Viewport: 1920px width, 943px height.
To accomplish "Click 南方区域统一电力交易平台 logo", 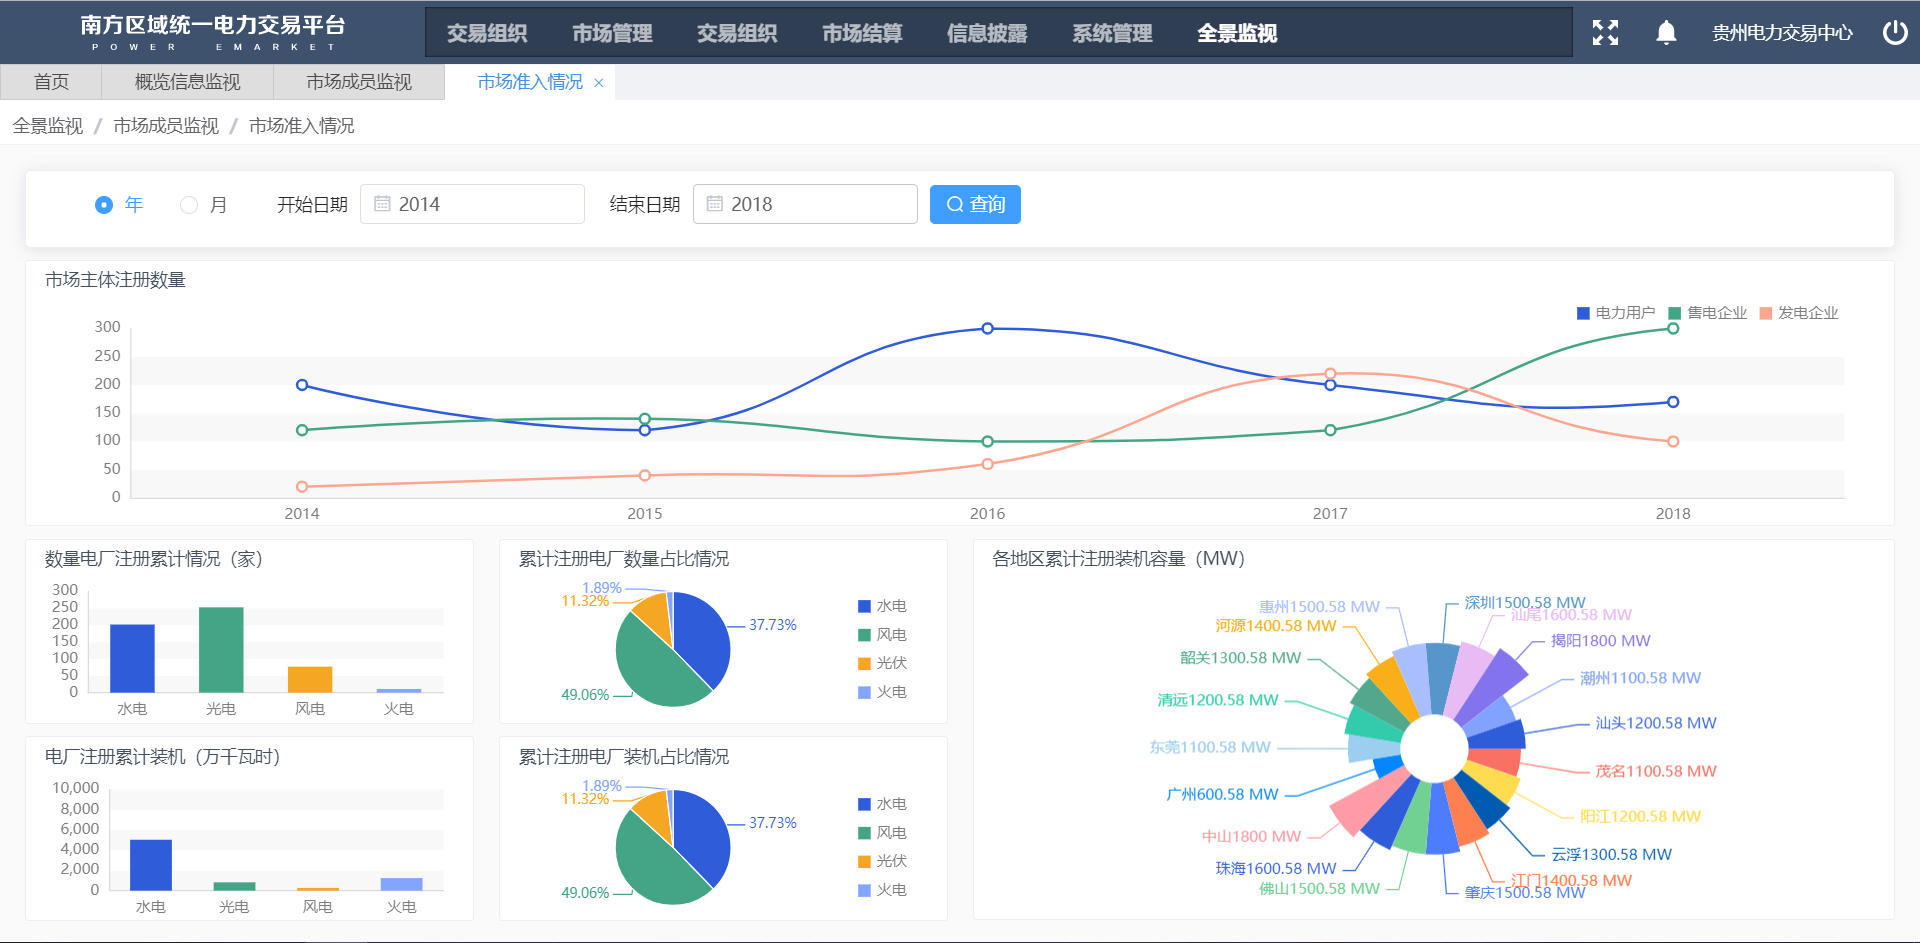I will pyautogui.click(x=213, y=32).
